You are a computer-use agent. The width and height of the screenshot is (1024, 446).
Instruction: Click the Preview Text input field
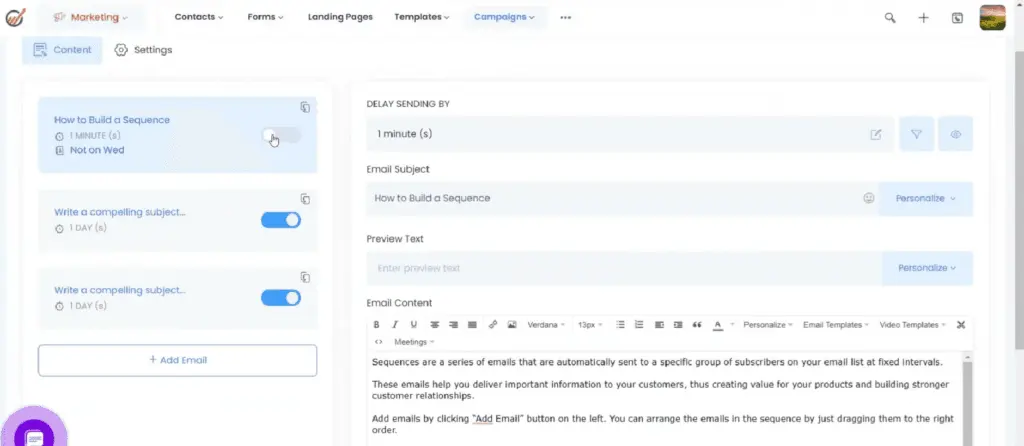coord(624,268)
